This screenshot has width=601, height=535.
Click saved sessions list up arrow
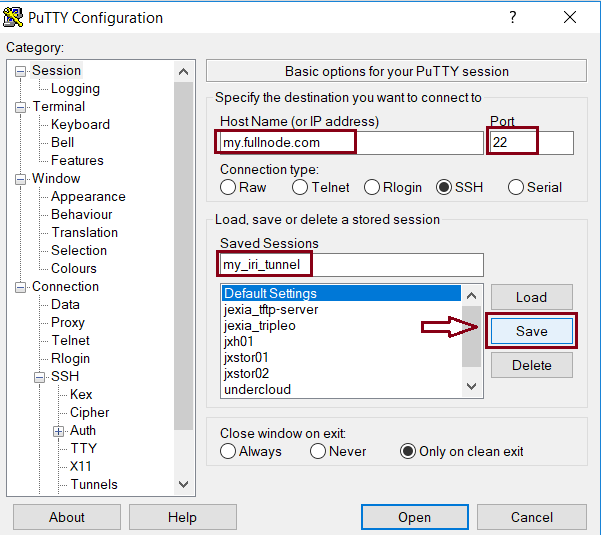pos(471,295)
